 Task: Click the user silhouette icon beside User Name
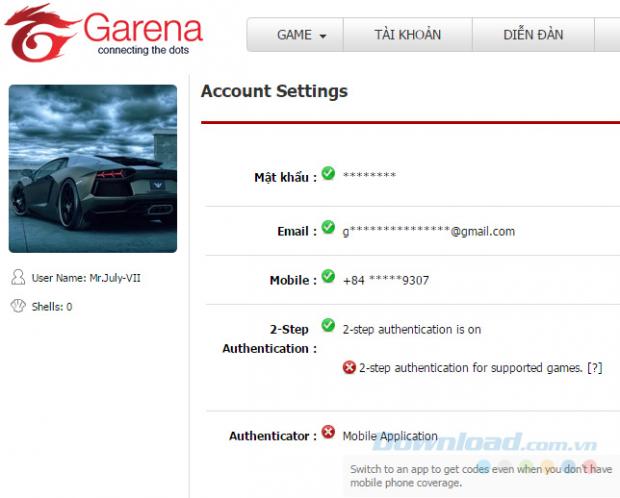(17, 277)
